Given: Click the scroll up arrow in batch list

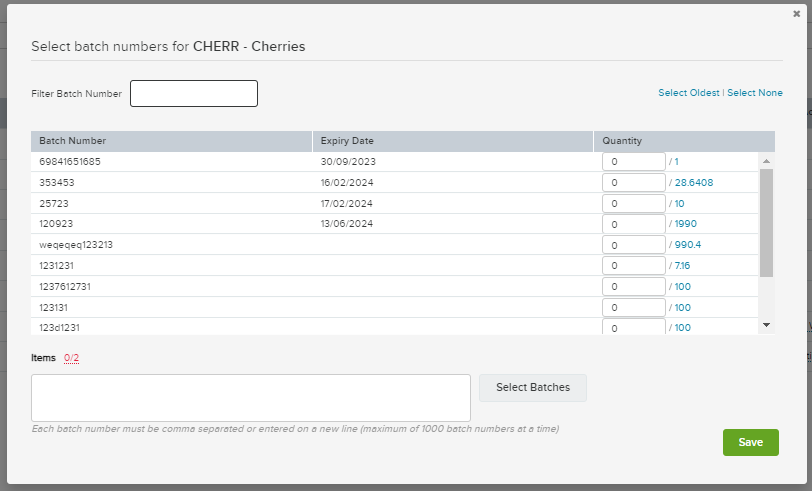Looking at the screenshot, I should pos(766,162).
